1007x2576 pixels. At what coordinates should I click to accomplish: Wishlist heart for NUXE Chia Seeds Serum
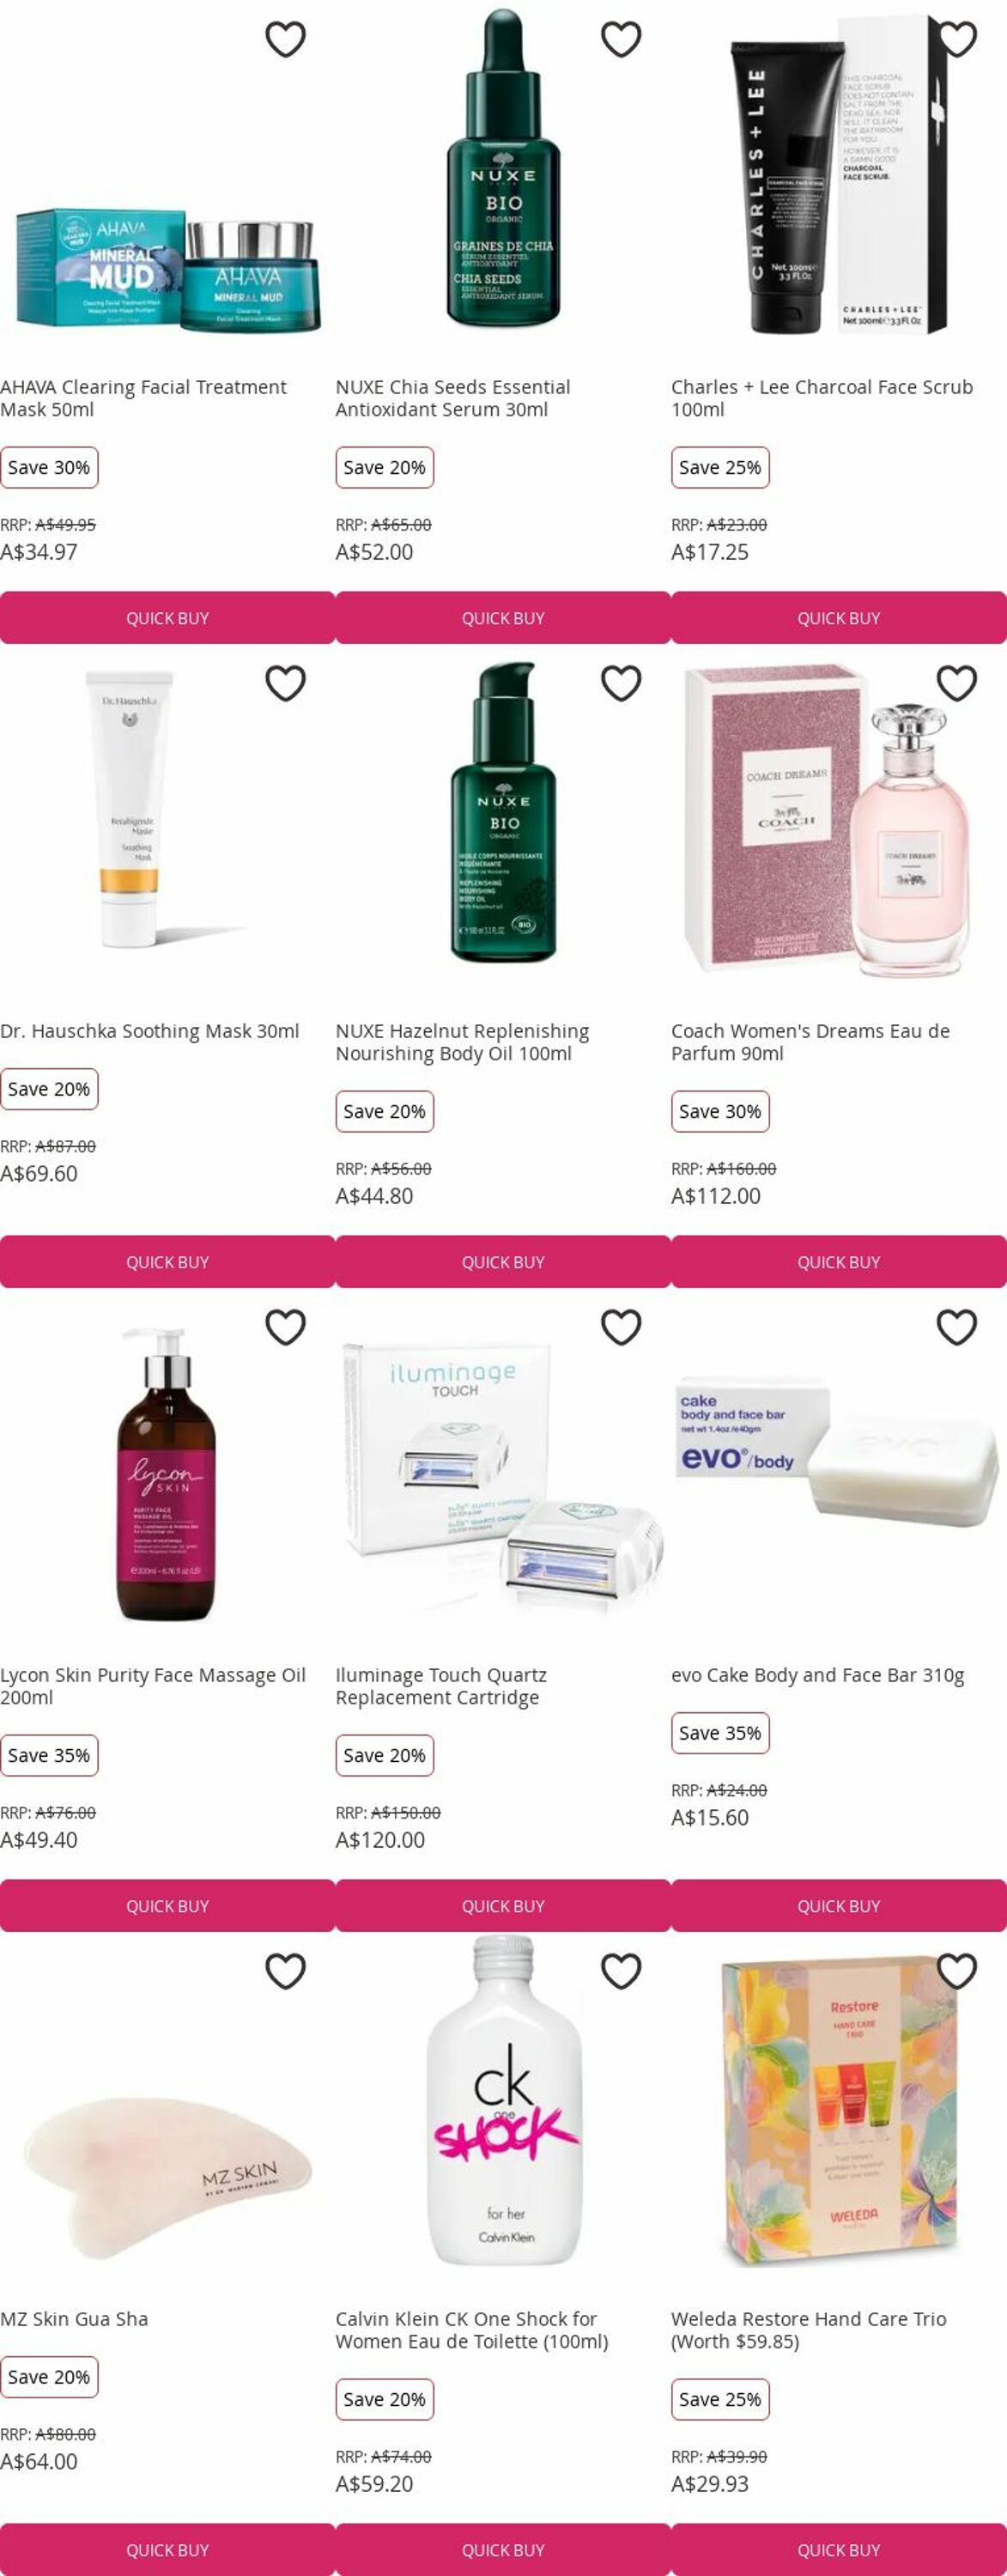coord(621,40)
